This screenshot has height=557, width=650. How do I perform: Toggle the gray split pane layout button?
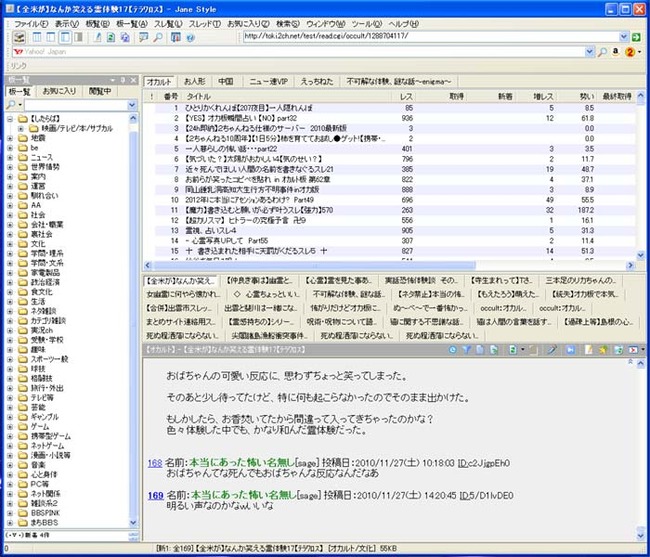(x=78, y=37)
